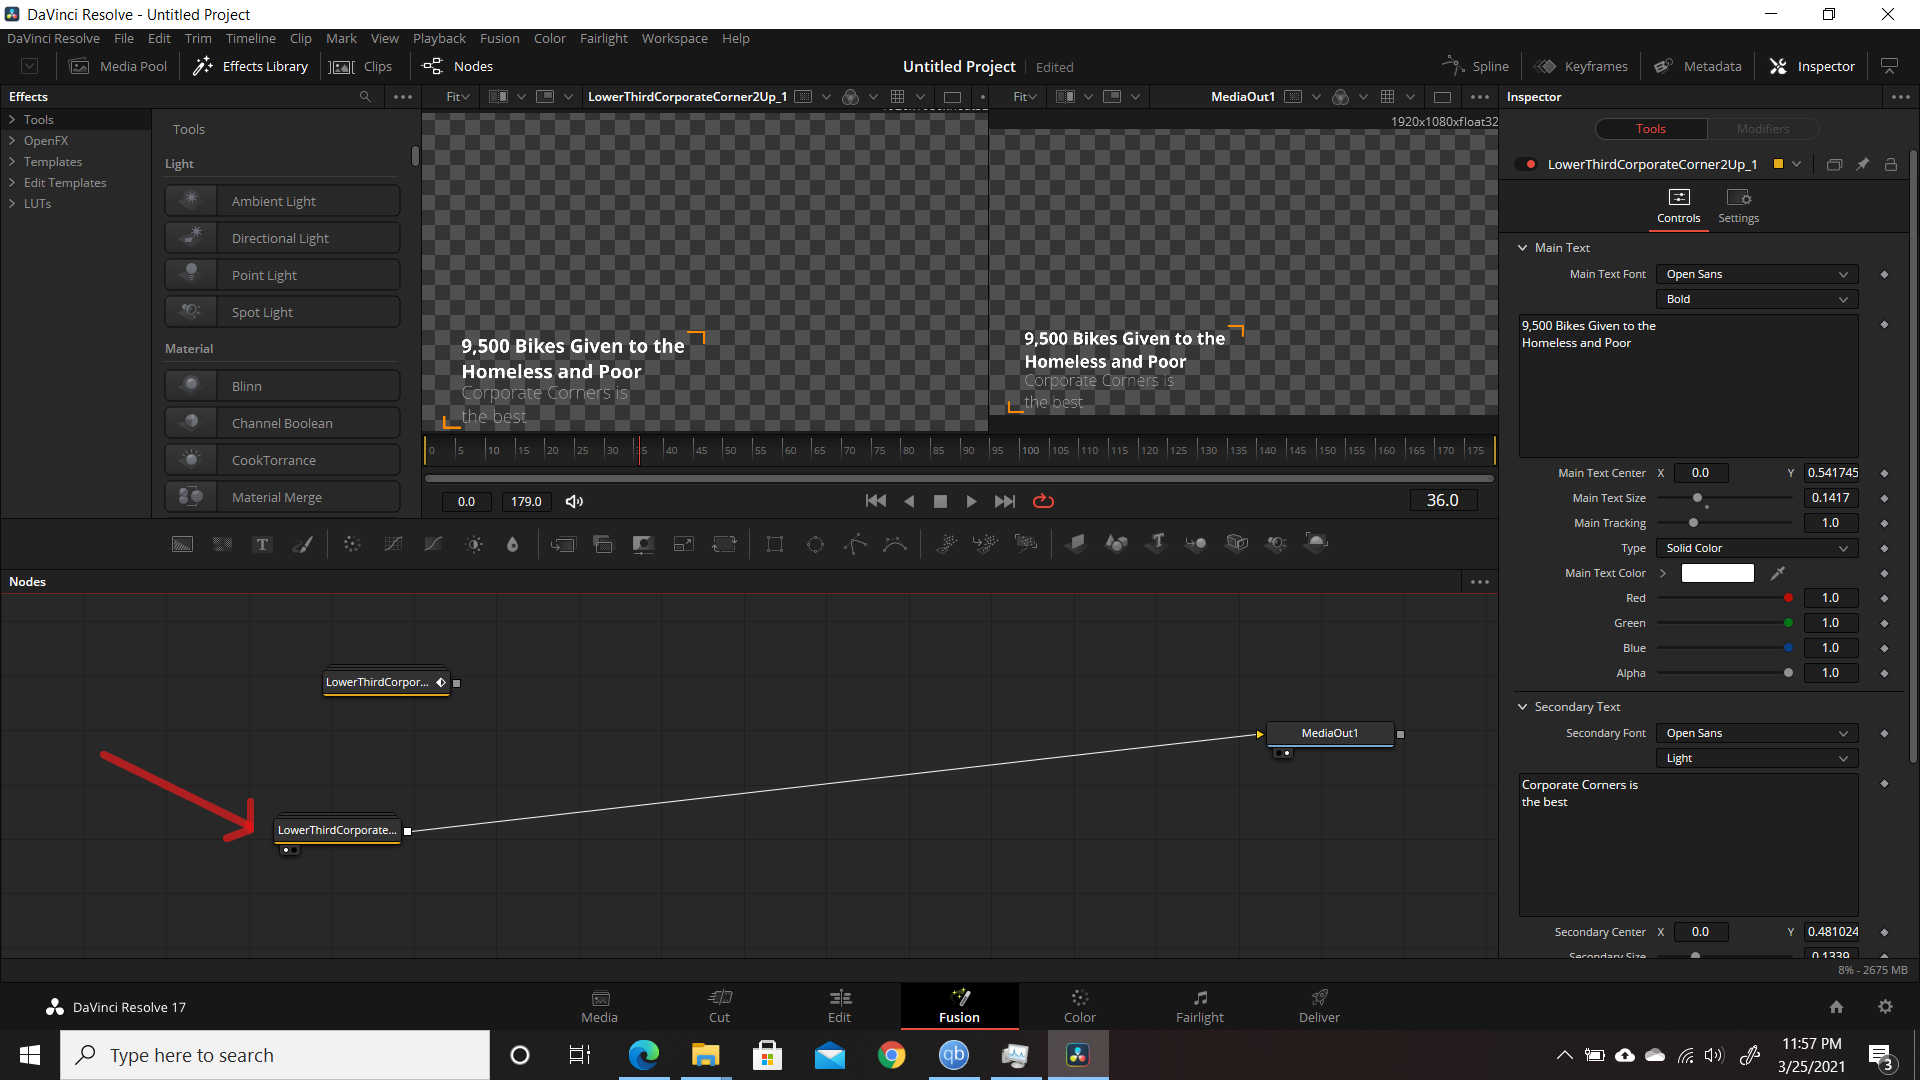Image resolution: width=1920 pixels, height=1080 pixels.
Task: Open the Light font style dropdown
Action: [x=1756, y=758]
